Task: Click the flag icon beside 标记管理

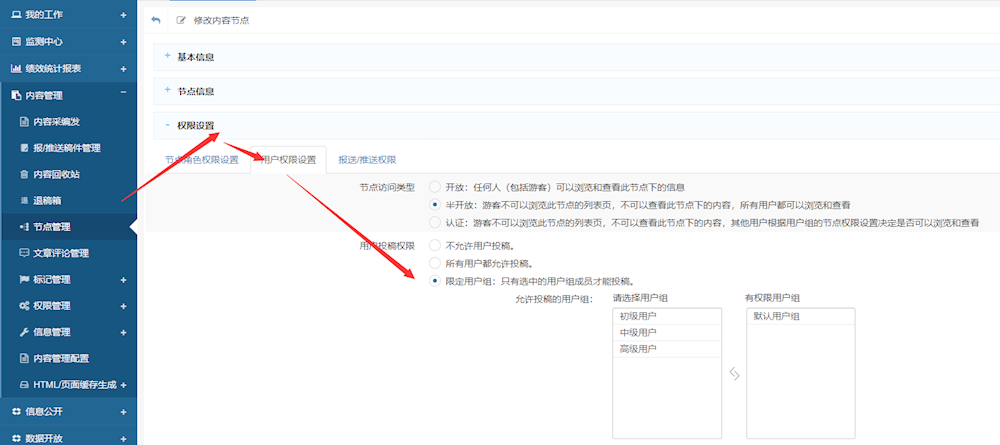Action: pyautogui.click(x=24, y=279)
